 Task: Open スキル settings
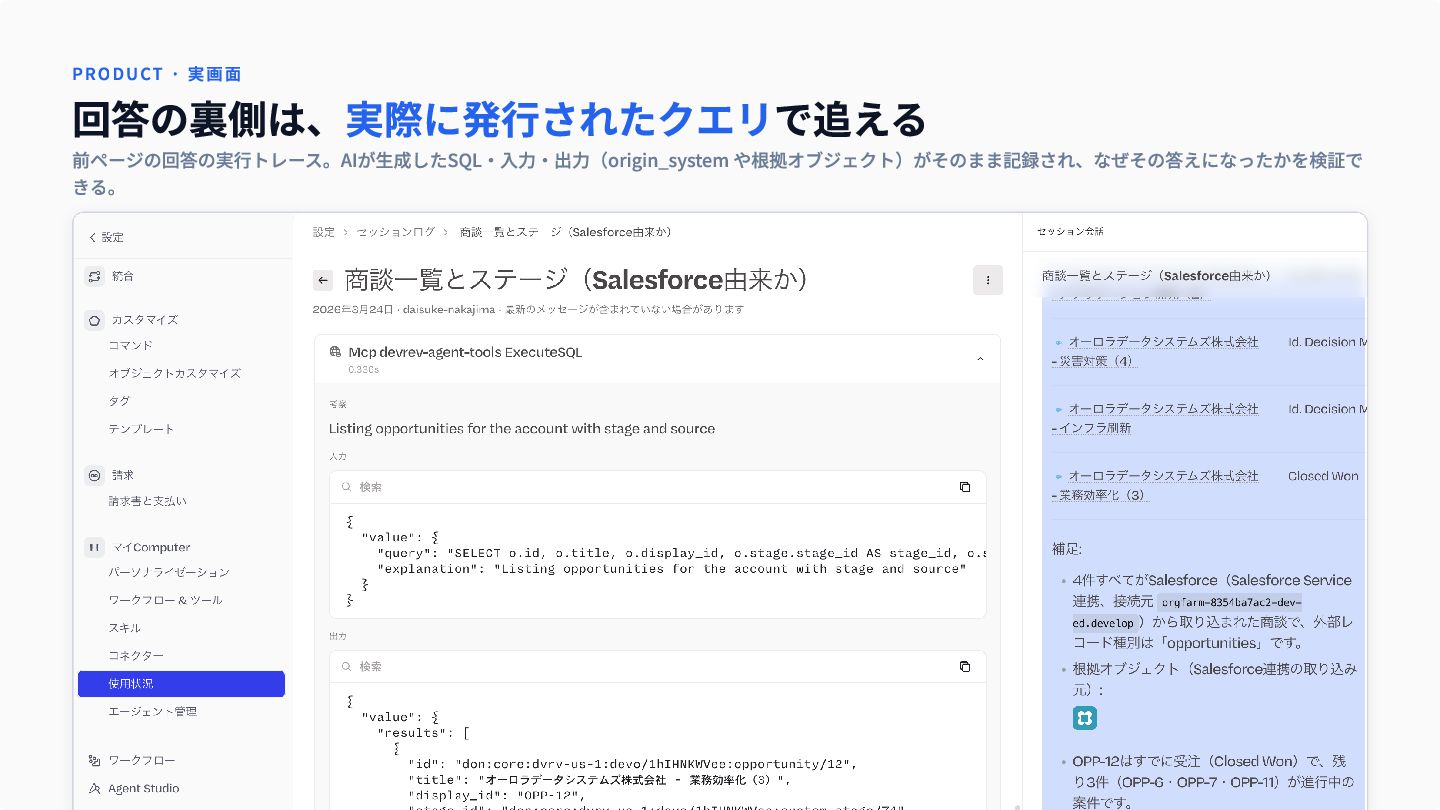tap(125, 628)
